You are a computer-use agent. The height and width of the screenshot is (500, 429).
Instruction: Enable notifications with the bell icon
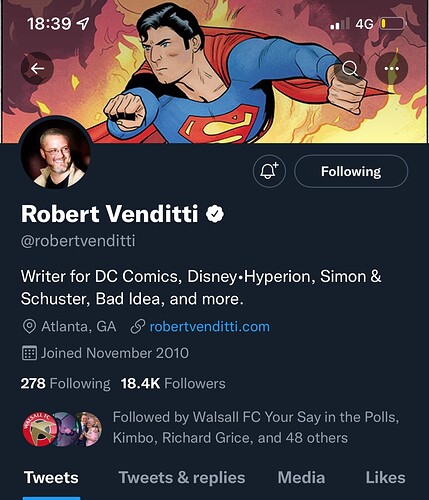click(269, 171)
